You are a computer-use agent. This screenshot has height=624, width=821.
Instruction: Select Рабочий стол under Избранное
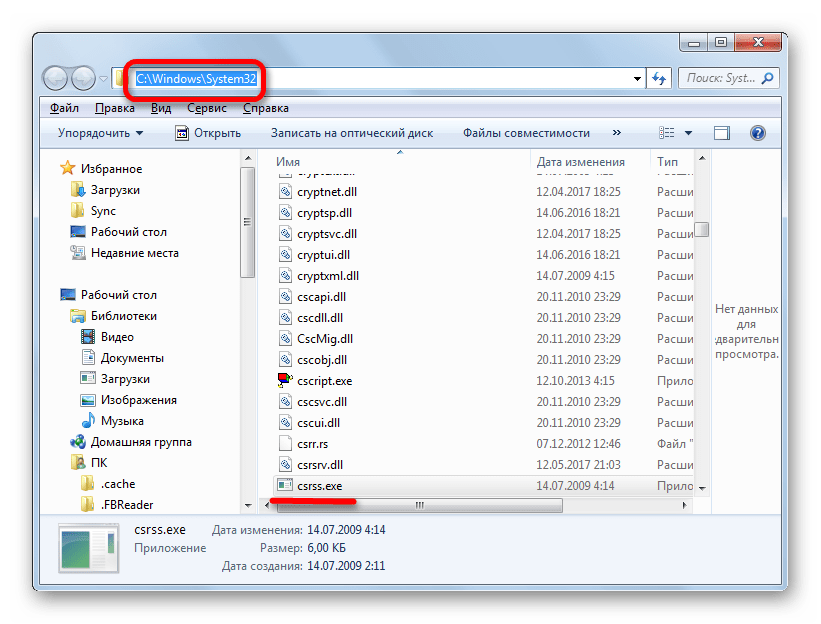coord(128,231)
